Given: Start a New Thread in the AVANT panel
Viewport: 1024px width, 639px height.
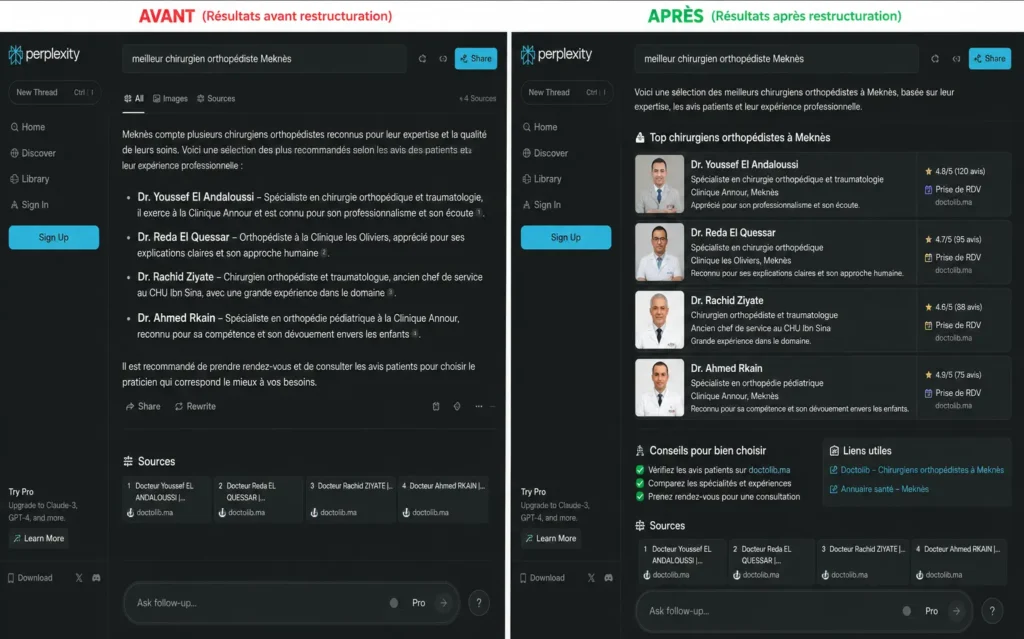Looking at the screenshot, I should (54, 92).
